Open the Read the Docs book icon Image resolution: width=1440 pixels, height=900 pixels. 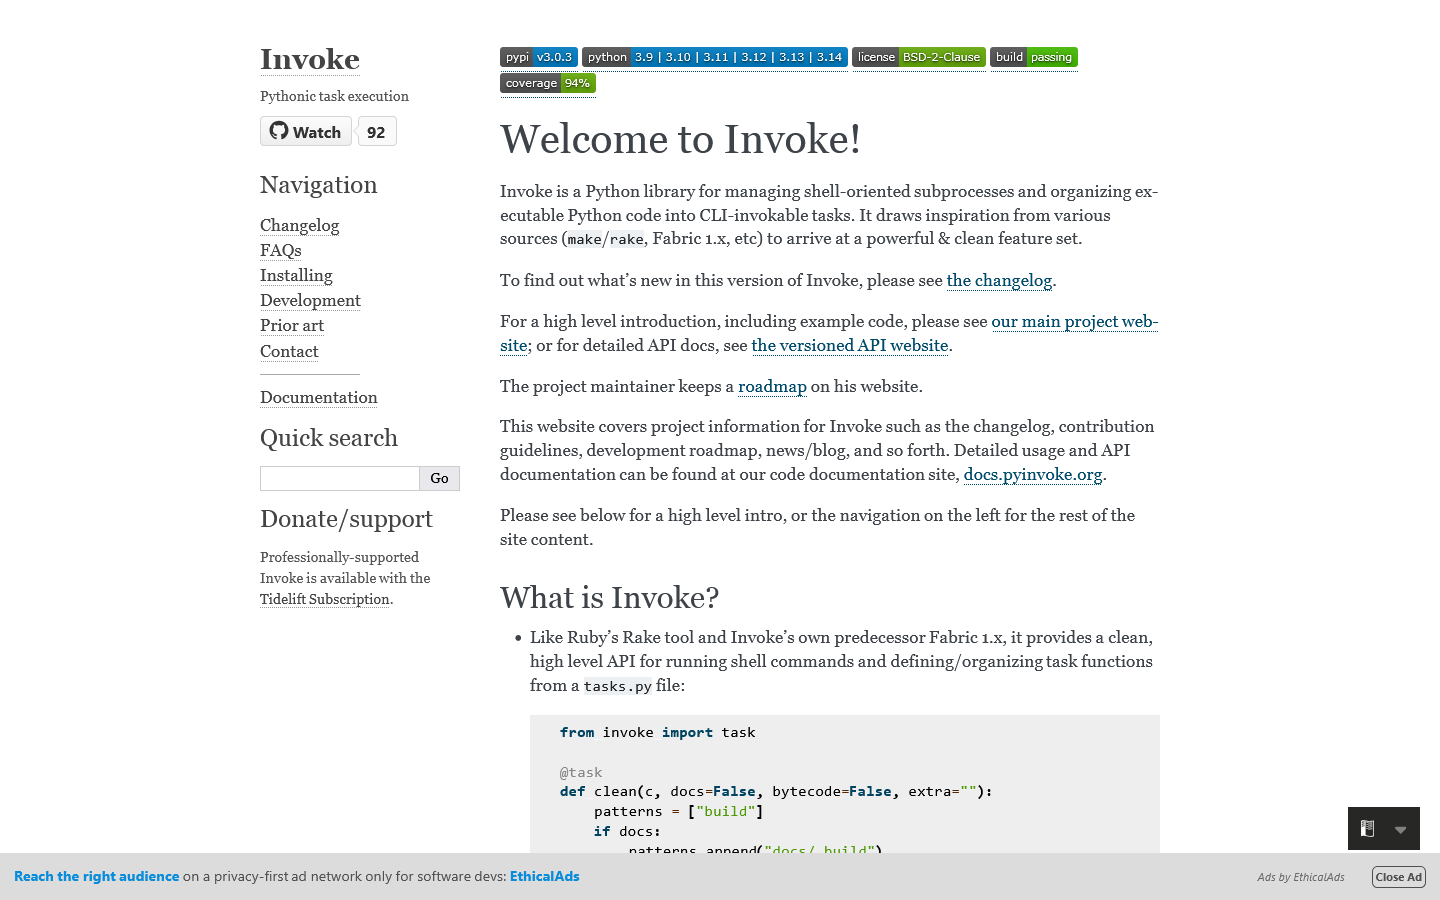coord(1367,828)
